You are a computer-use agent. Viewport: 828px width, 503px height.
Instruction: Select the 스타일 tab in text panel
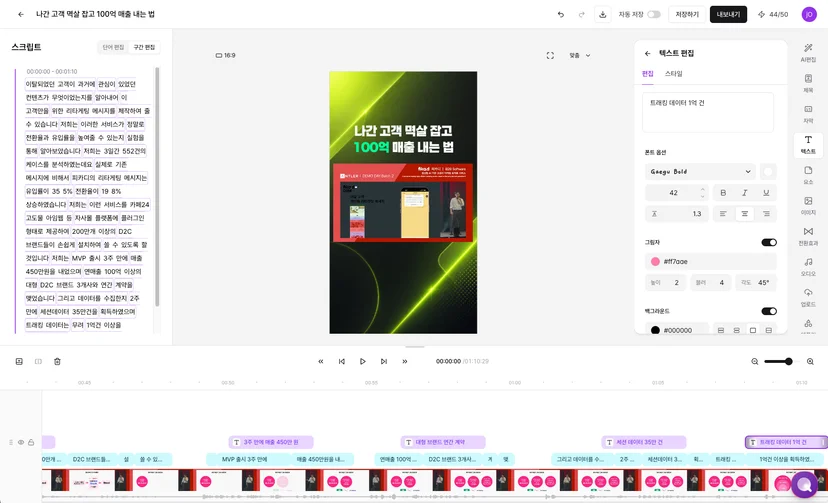[673, 74]
